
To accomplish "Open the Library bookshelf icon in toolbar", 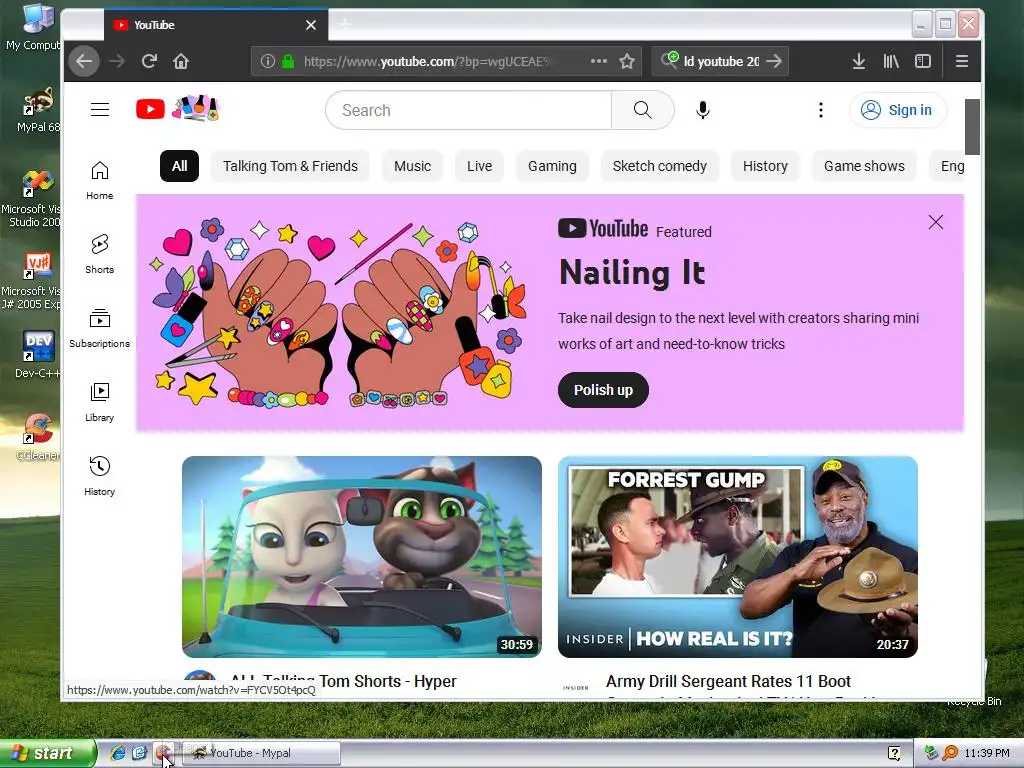I will [x=891, y=61].
